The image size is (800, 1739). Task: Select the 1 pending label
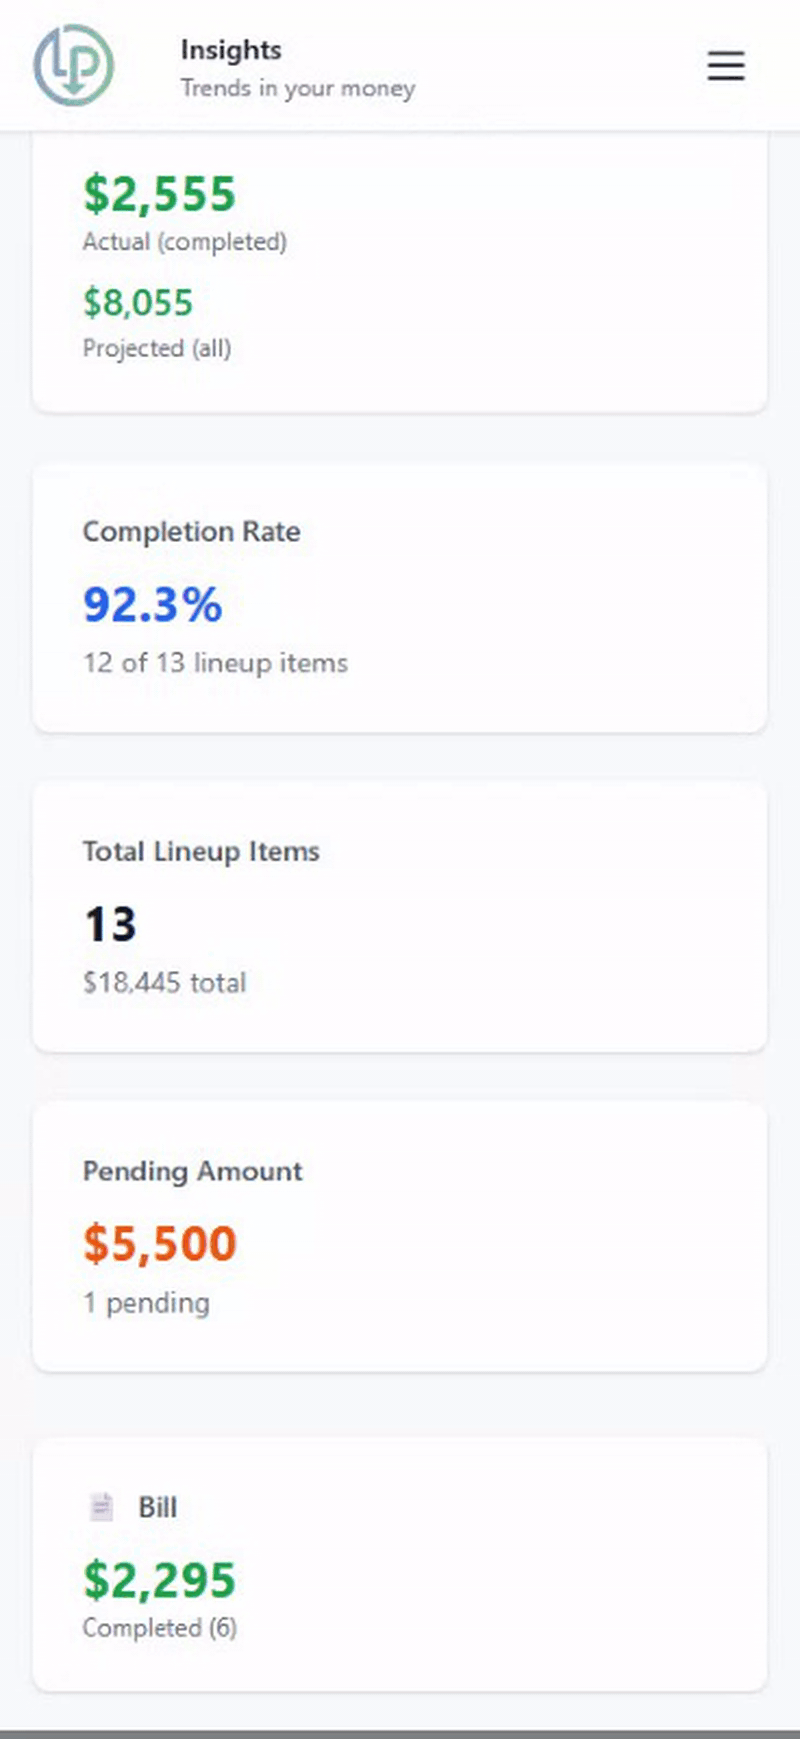pos(146,1302)
